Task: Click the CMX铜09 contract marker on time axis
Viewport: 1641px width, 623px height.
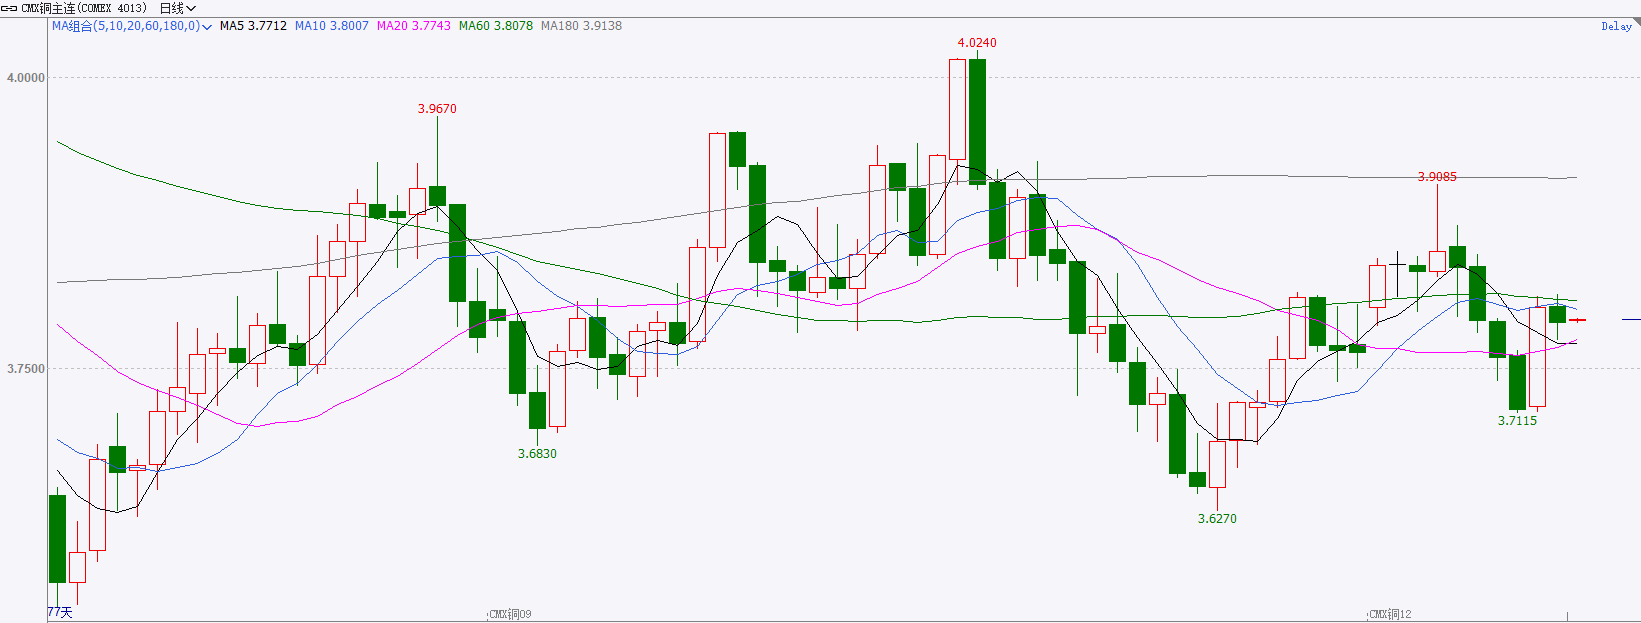Action: click(x=510, y=614)
